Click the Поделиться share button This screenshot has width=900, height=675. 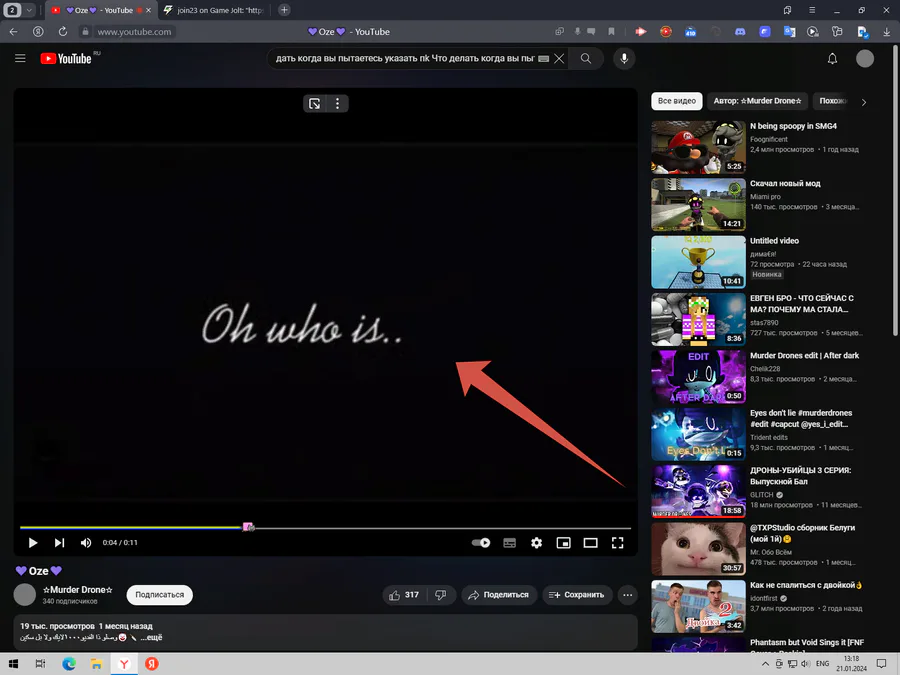click(x=498, y=595)
